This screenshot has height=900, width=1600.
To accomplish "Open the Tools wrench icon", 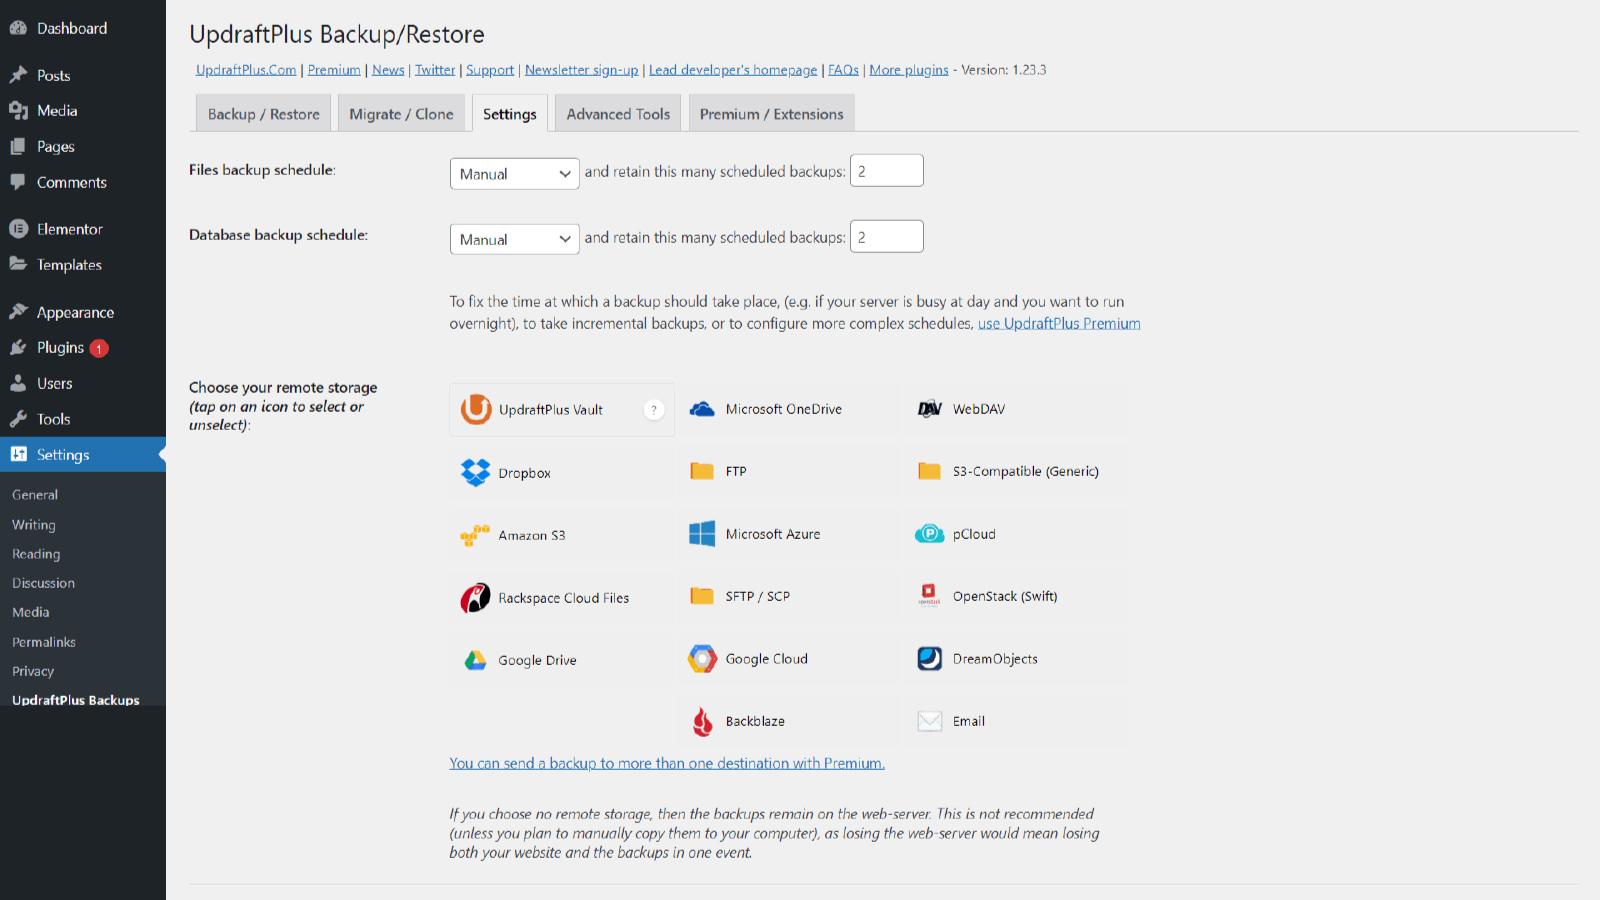I will [x=18, y=419].
